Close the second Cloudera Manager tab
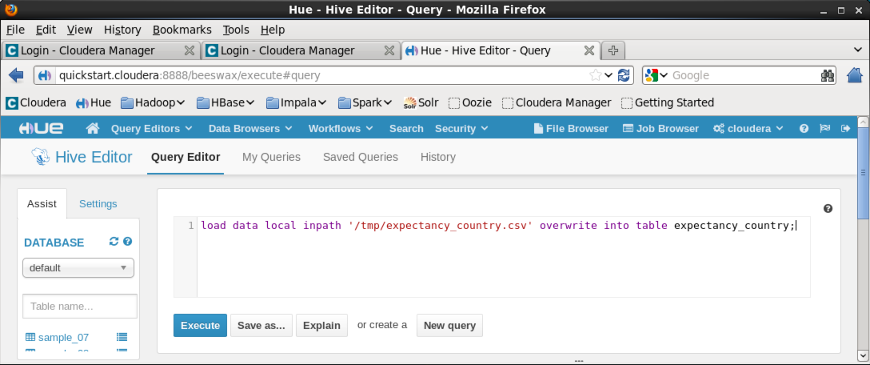Image resolution: width=870 pixels, height=365 pixels. pos(390,50)
